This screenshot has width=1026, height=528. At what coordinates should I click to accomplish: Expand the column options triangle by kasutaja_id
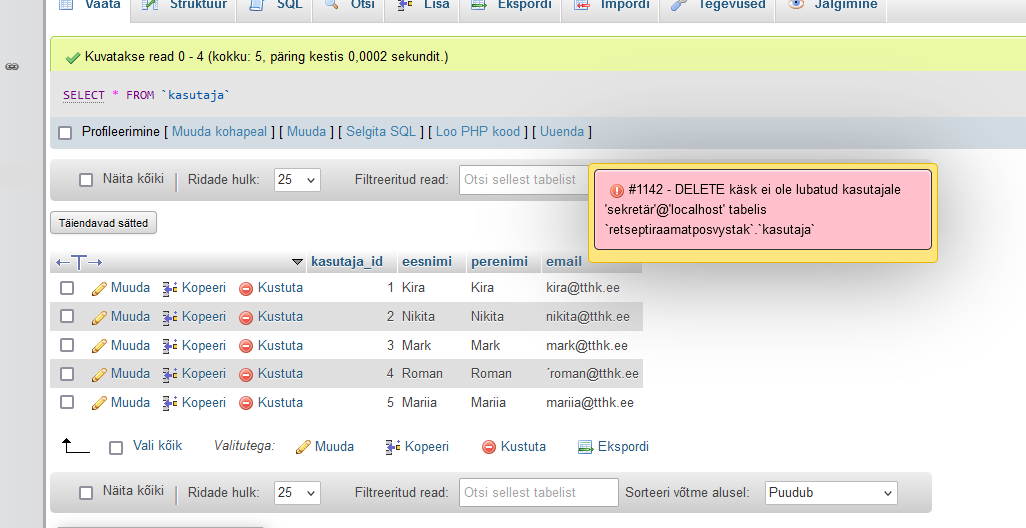[x=297, y=262]
